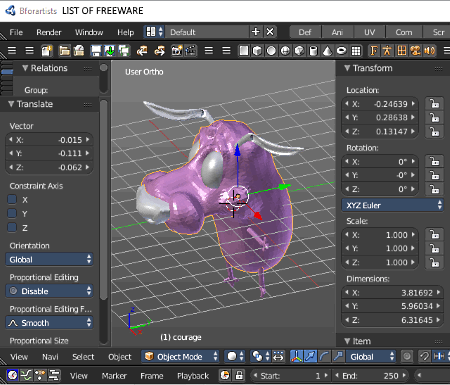The width and height of the screenshot is (450, 385).
Task: Click the Vector X value field
Action: (x=49, y=140)
